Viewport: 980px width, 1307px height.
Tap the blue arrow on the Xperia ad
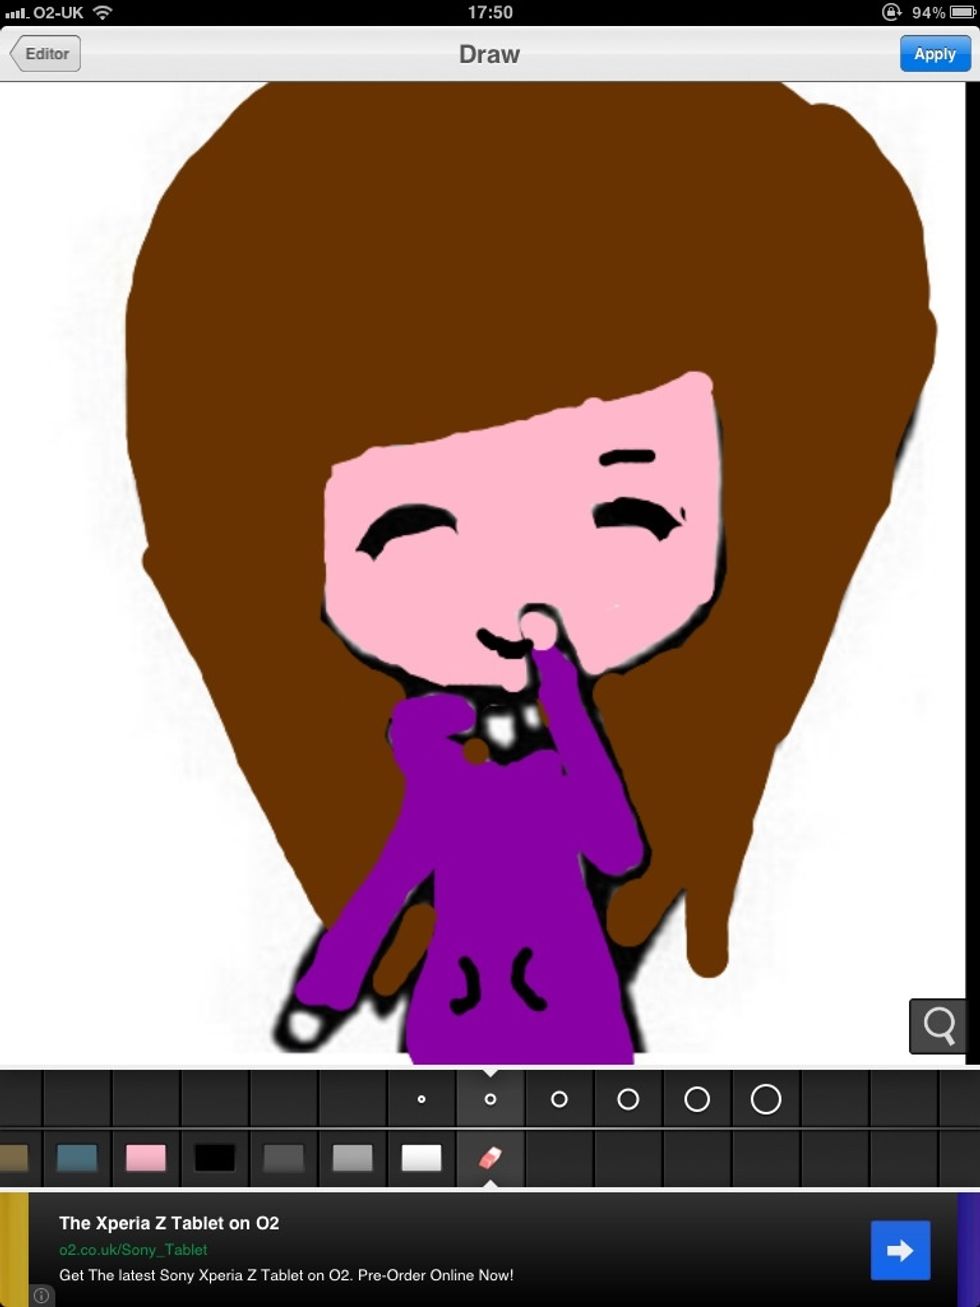[899, 1250]
